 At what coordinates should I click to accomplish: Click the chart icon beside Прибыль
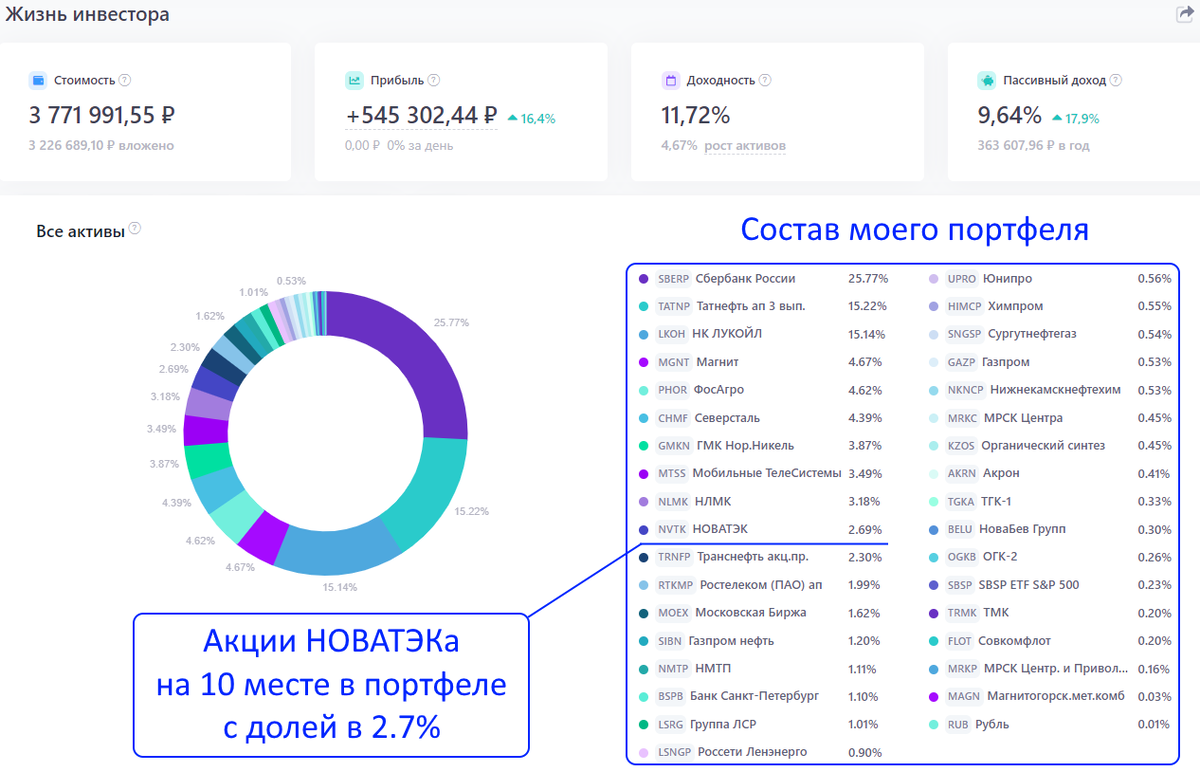[x=354, y=80]
